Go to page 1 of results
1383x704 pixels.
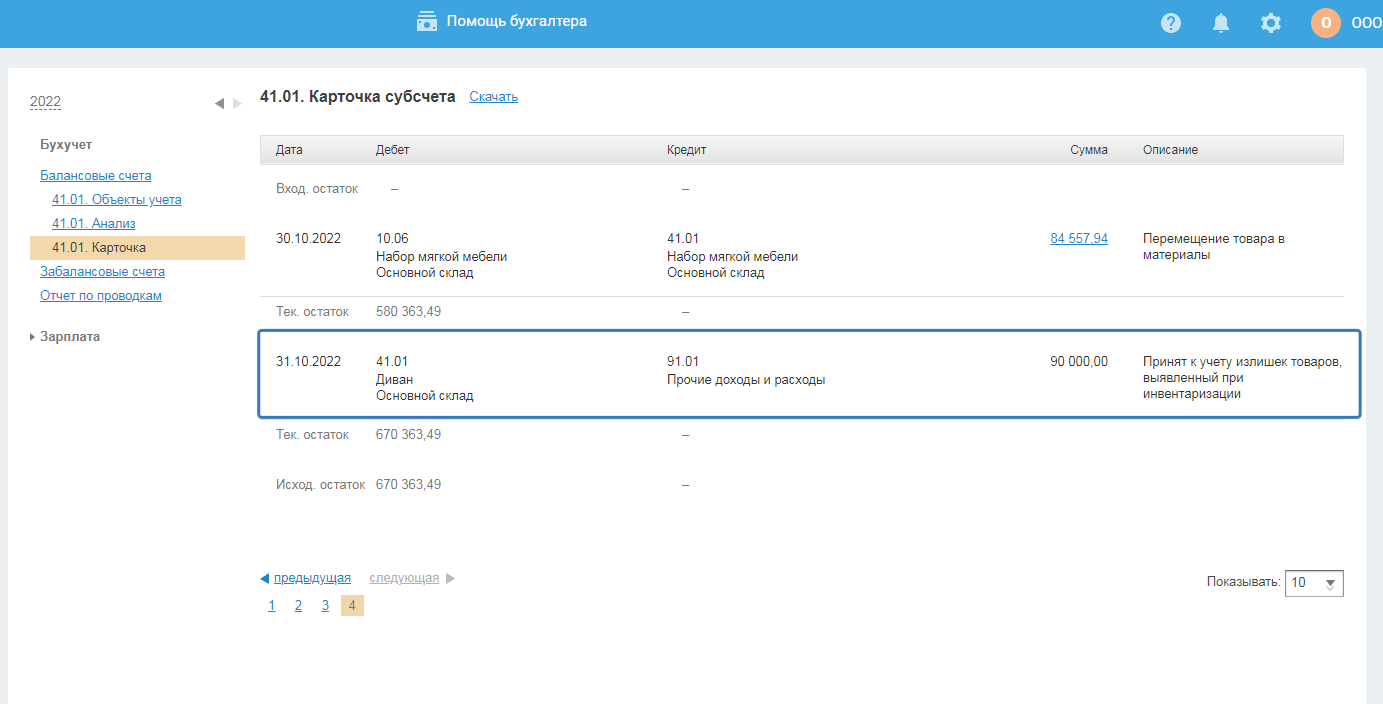271,606
